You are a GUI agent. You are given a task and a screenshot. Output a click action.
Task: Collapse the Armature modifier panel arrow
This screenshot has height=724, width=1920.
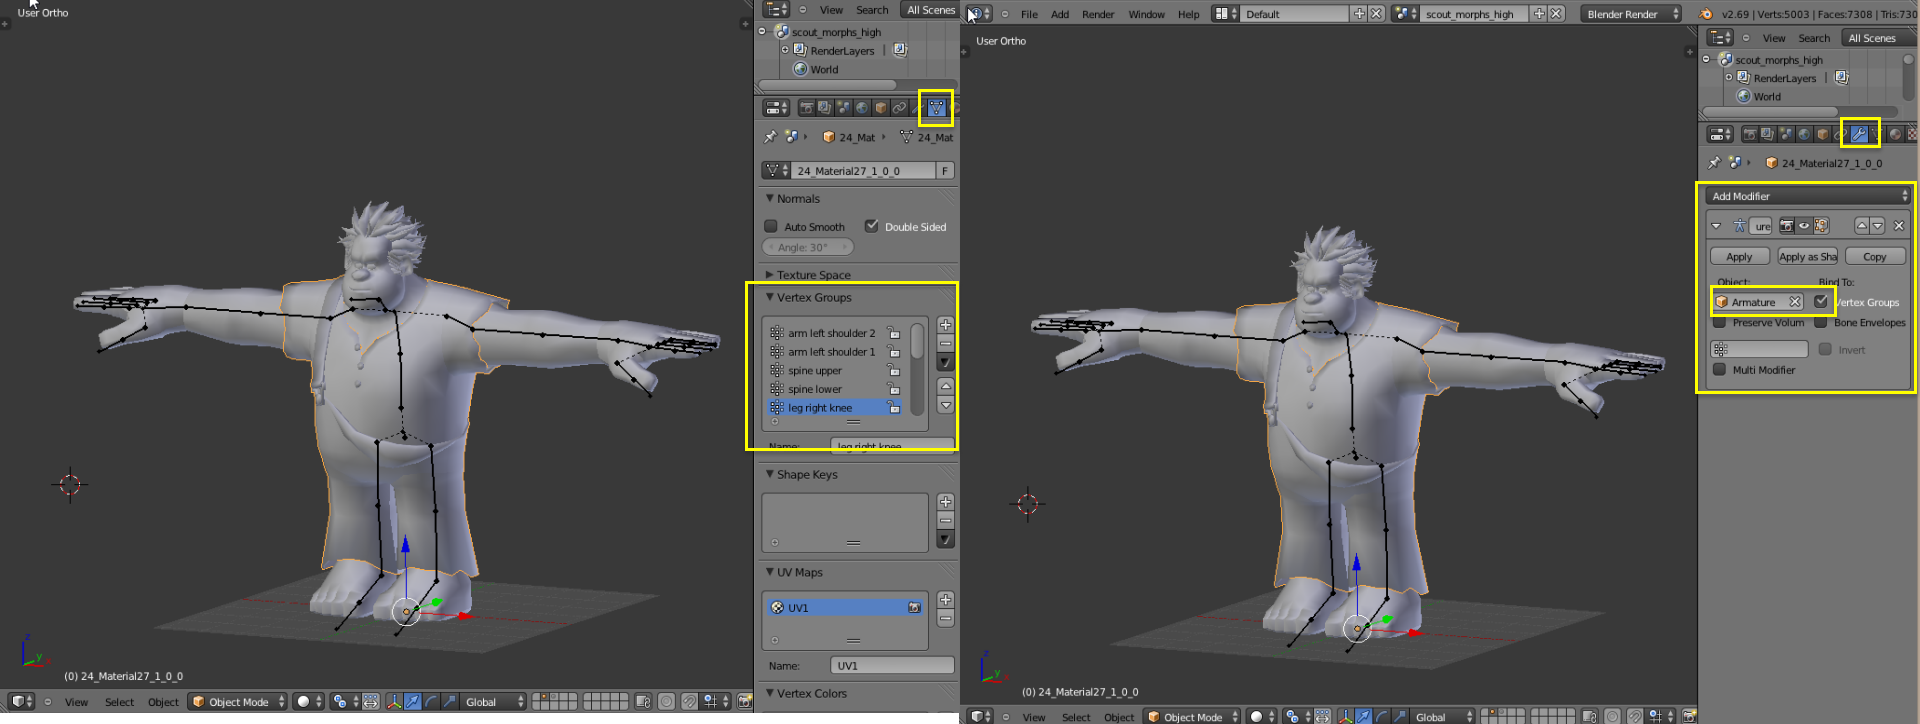[x=1716, y=226]
